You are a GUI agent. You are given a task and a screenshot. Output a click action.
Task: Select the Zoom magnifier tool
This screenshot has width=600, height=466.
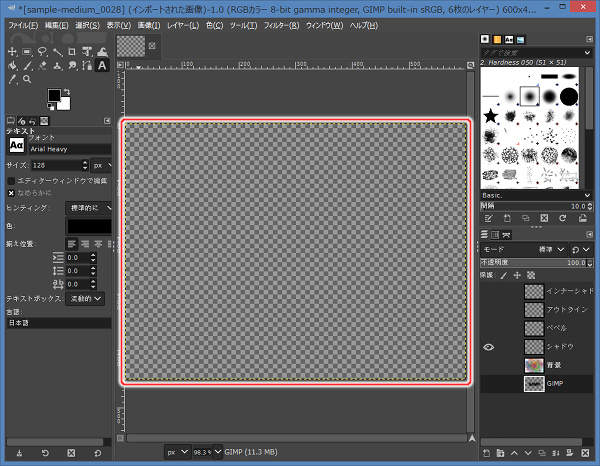(27, 80)
